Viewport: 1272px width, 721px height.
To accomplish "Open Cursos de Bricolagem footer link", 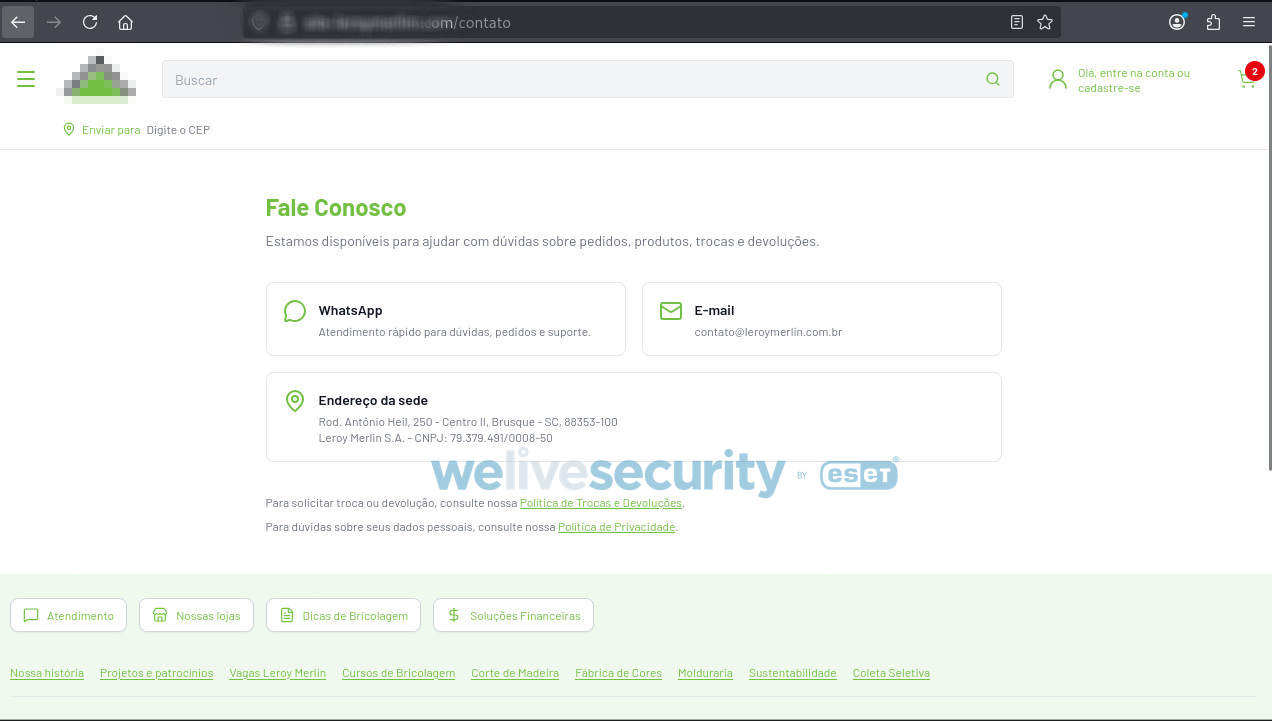I will 398,673.
